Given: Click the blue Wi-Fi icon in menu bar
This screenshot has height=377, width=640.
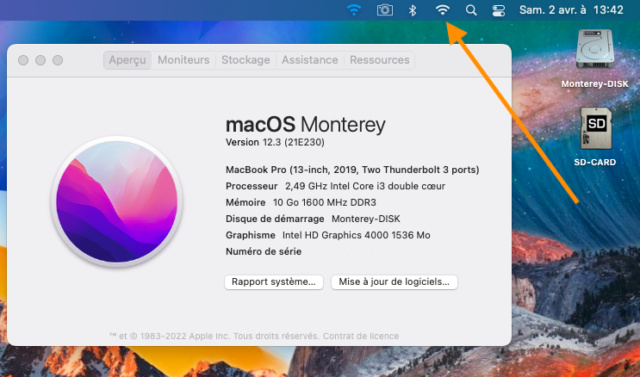Looking at the screenshot, I should [354, 10].
